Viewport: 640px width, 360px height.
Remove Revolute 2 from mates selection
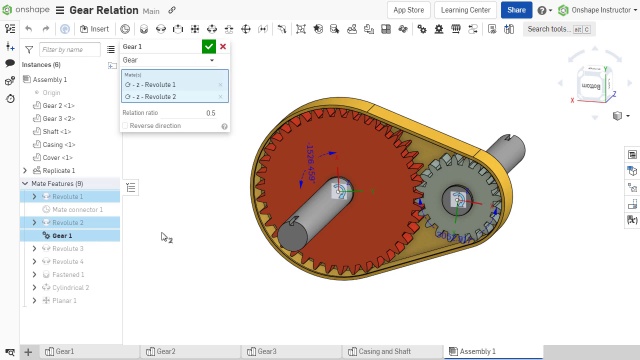(x=220, y=97)
